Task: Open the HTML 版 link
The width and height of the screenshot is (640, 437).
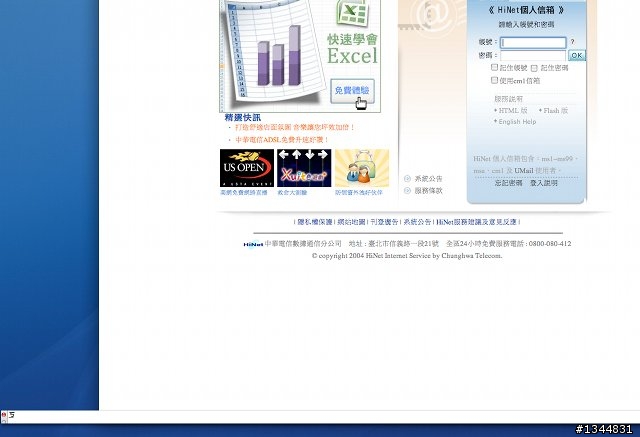Action: (x=513, y=111)
